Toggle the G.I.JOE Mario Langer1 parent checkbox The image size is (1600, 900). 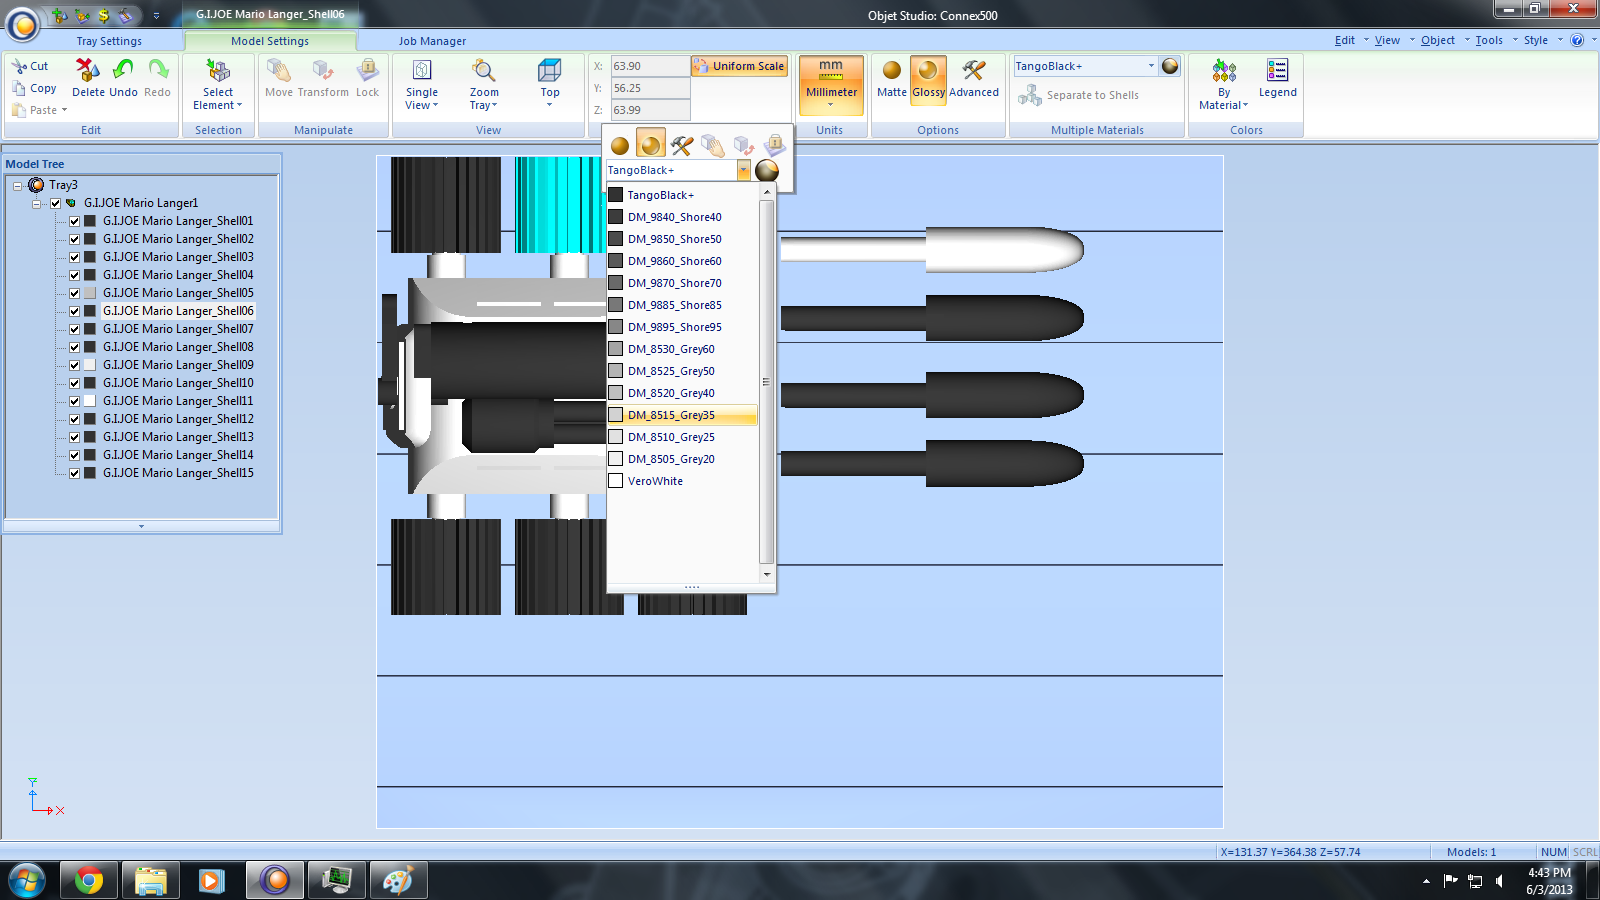point(55,203)
